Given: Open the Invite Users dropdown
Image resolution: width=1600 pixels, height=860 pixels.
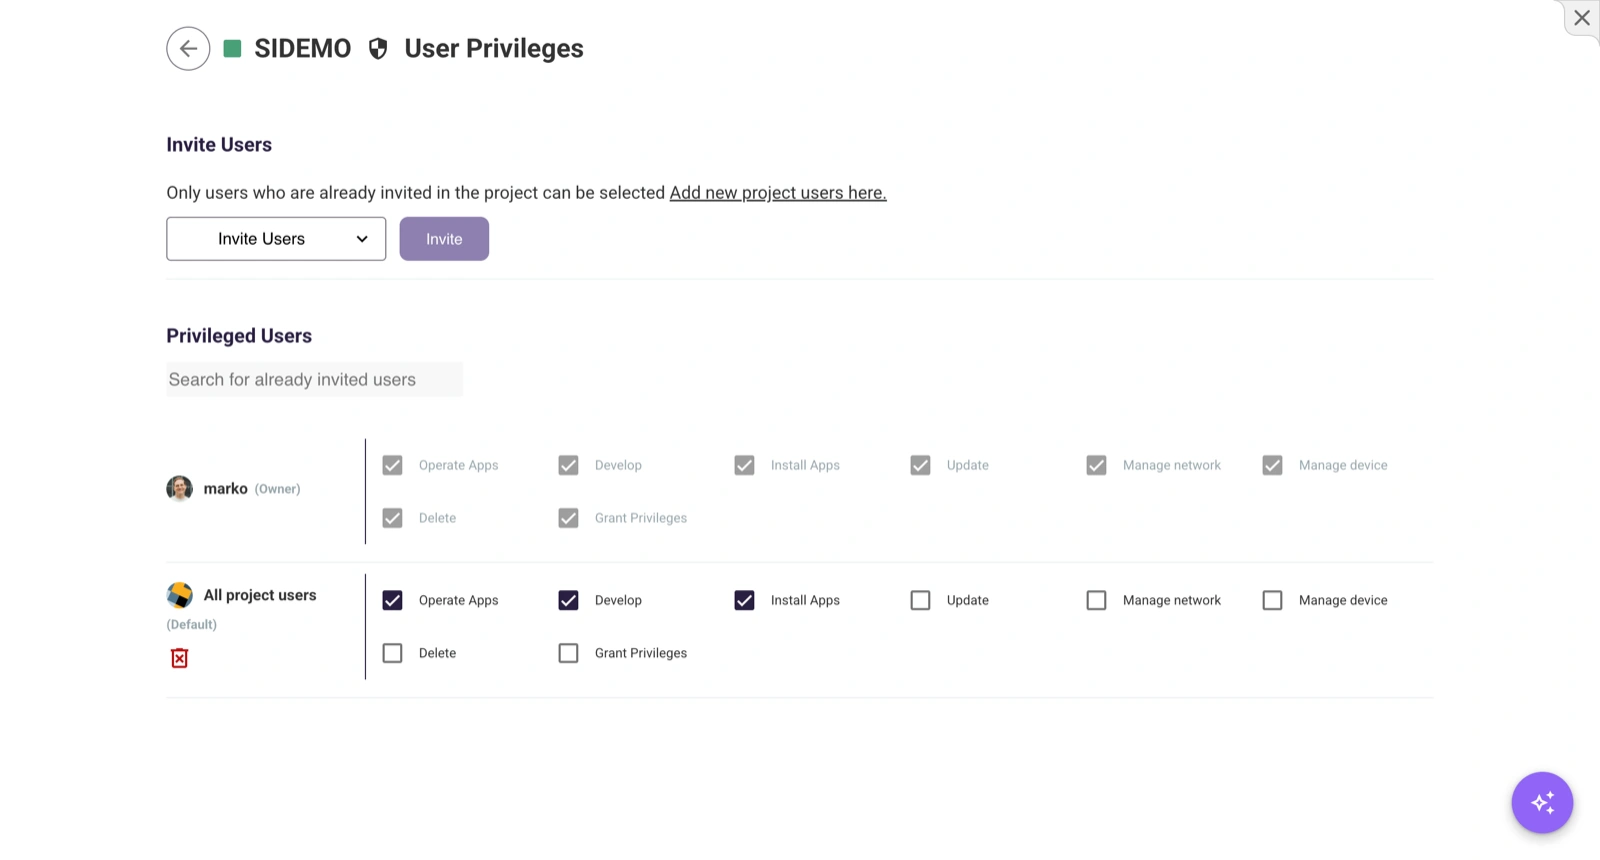Looking at the screenshot, I should [276, 239].
